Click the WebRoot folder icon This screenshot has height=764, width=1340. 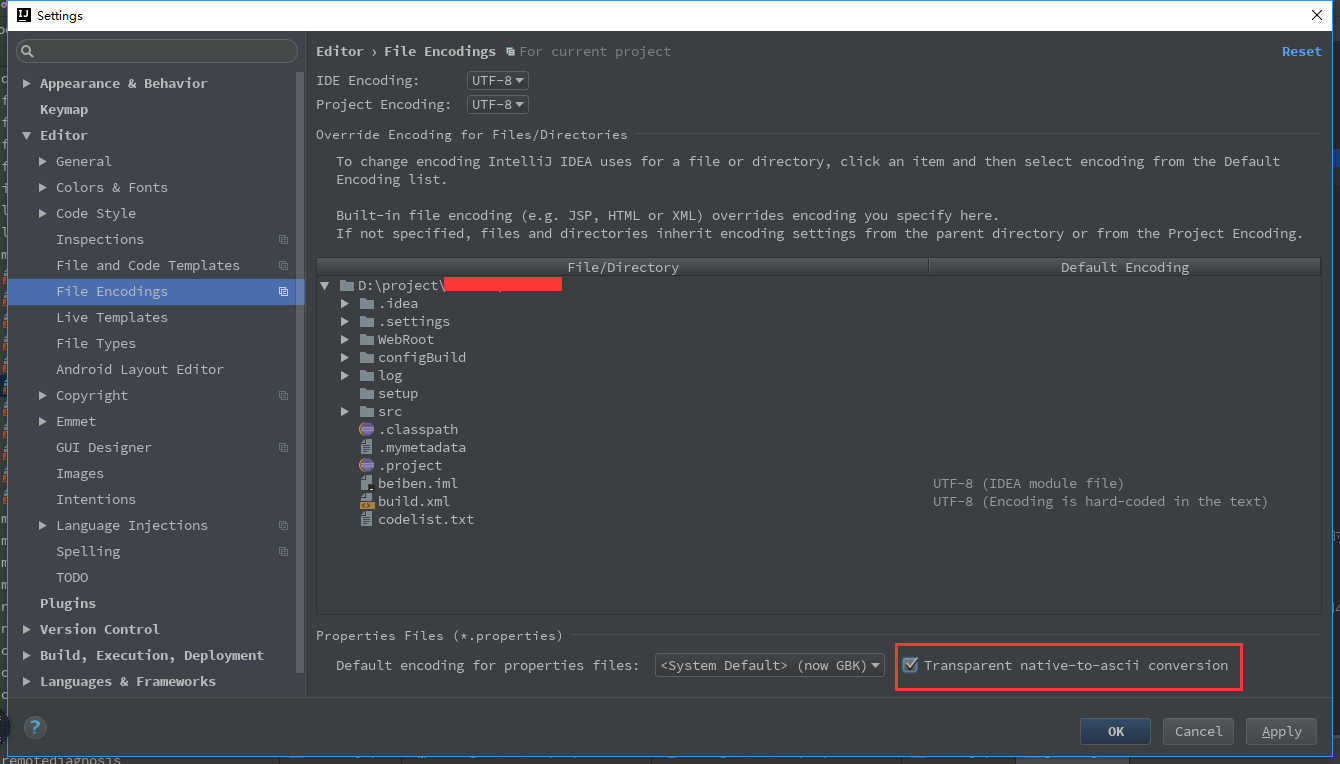pyautogui.click(x=367, y=339)
